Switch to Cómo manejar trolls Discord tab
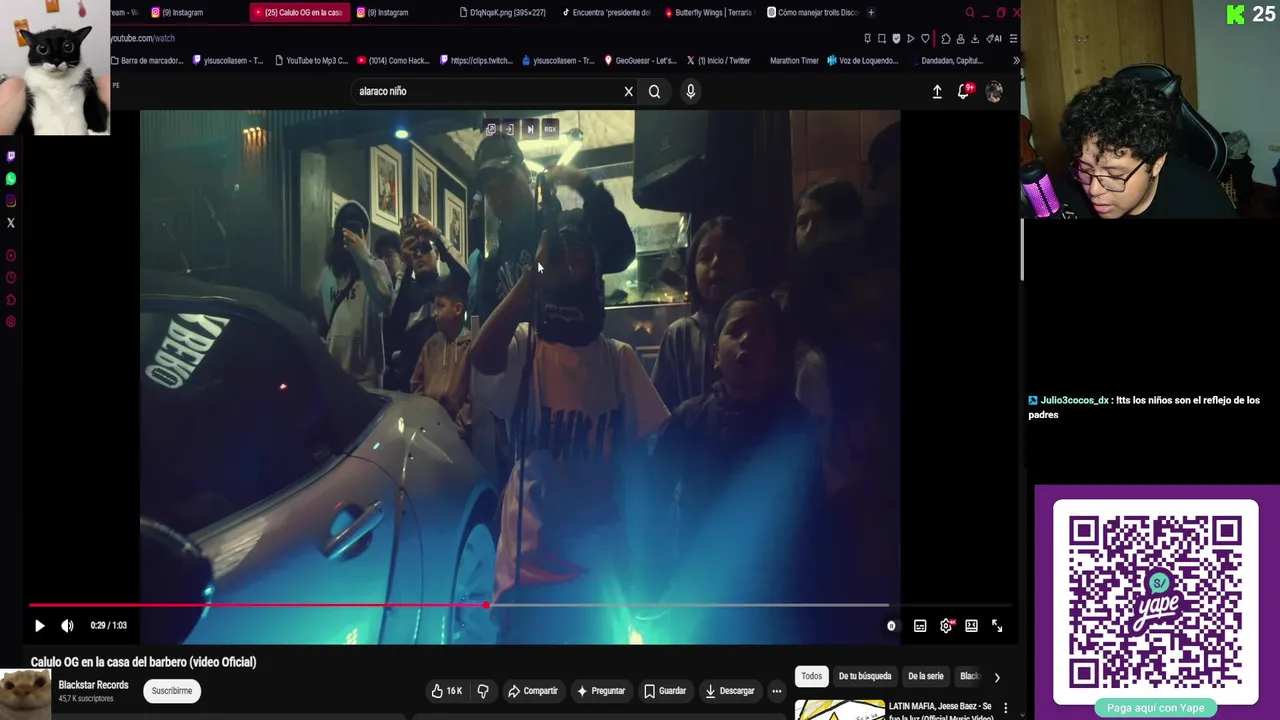 coord(812,12)
